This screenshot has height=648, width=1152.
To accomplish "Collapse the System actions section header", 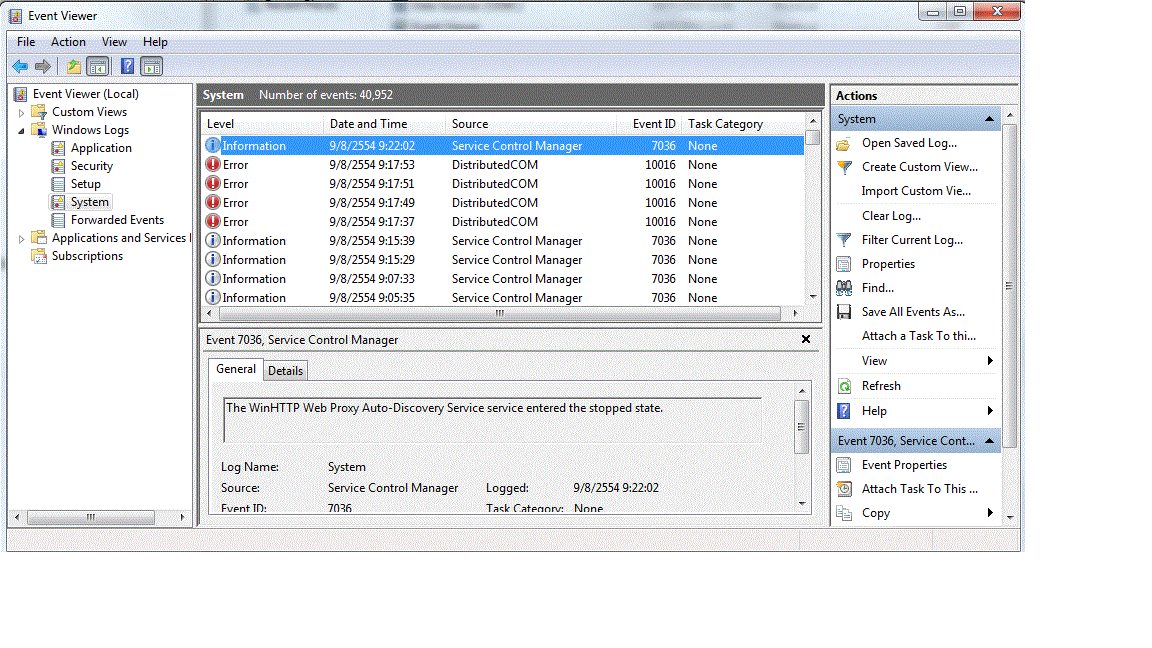I will 990,119.
